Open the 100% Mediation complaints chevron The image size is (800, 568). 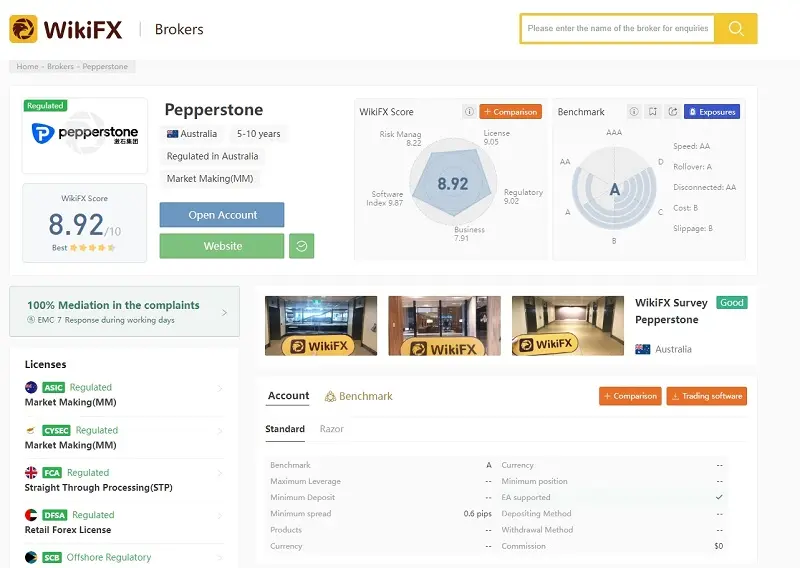click(224, 312)
